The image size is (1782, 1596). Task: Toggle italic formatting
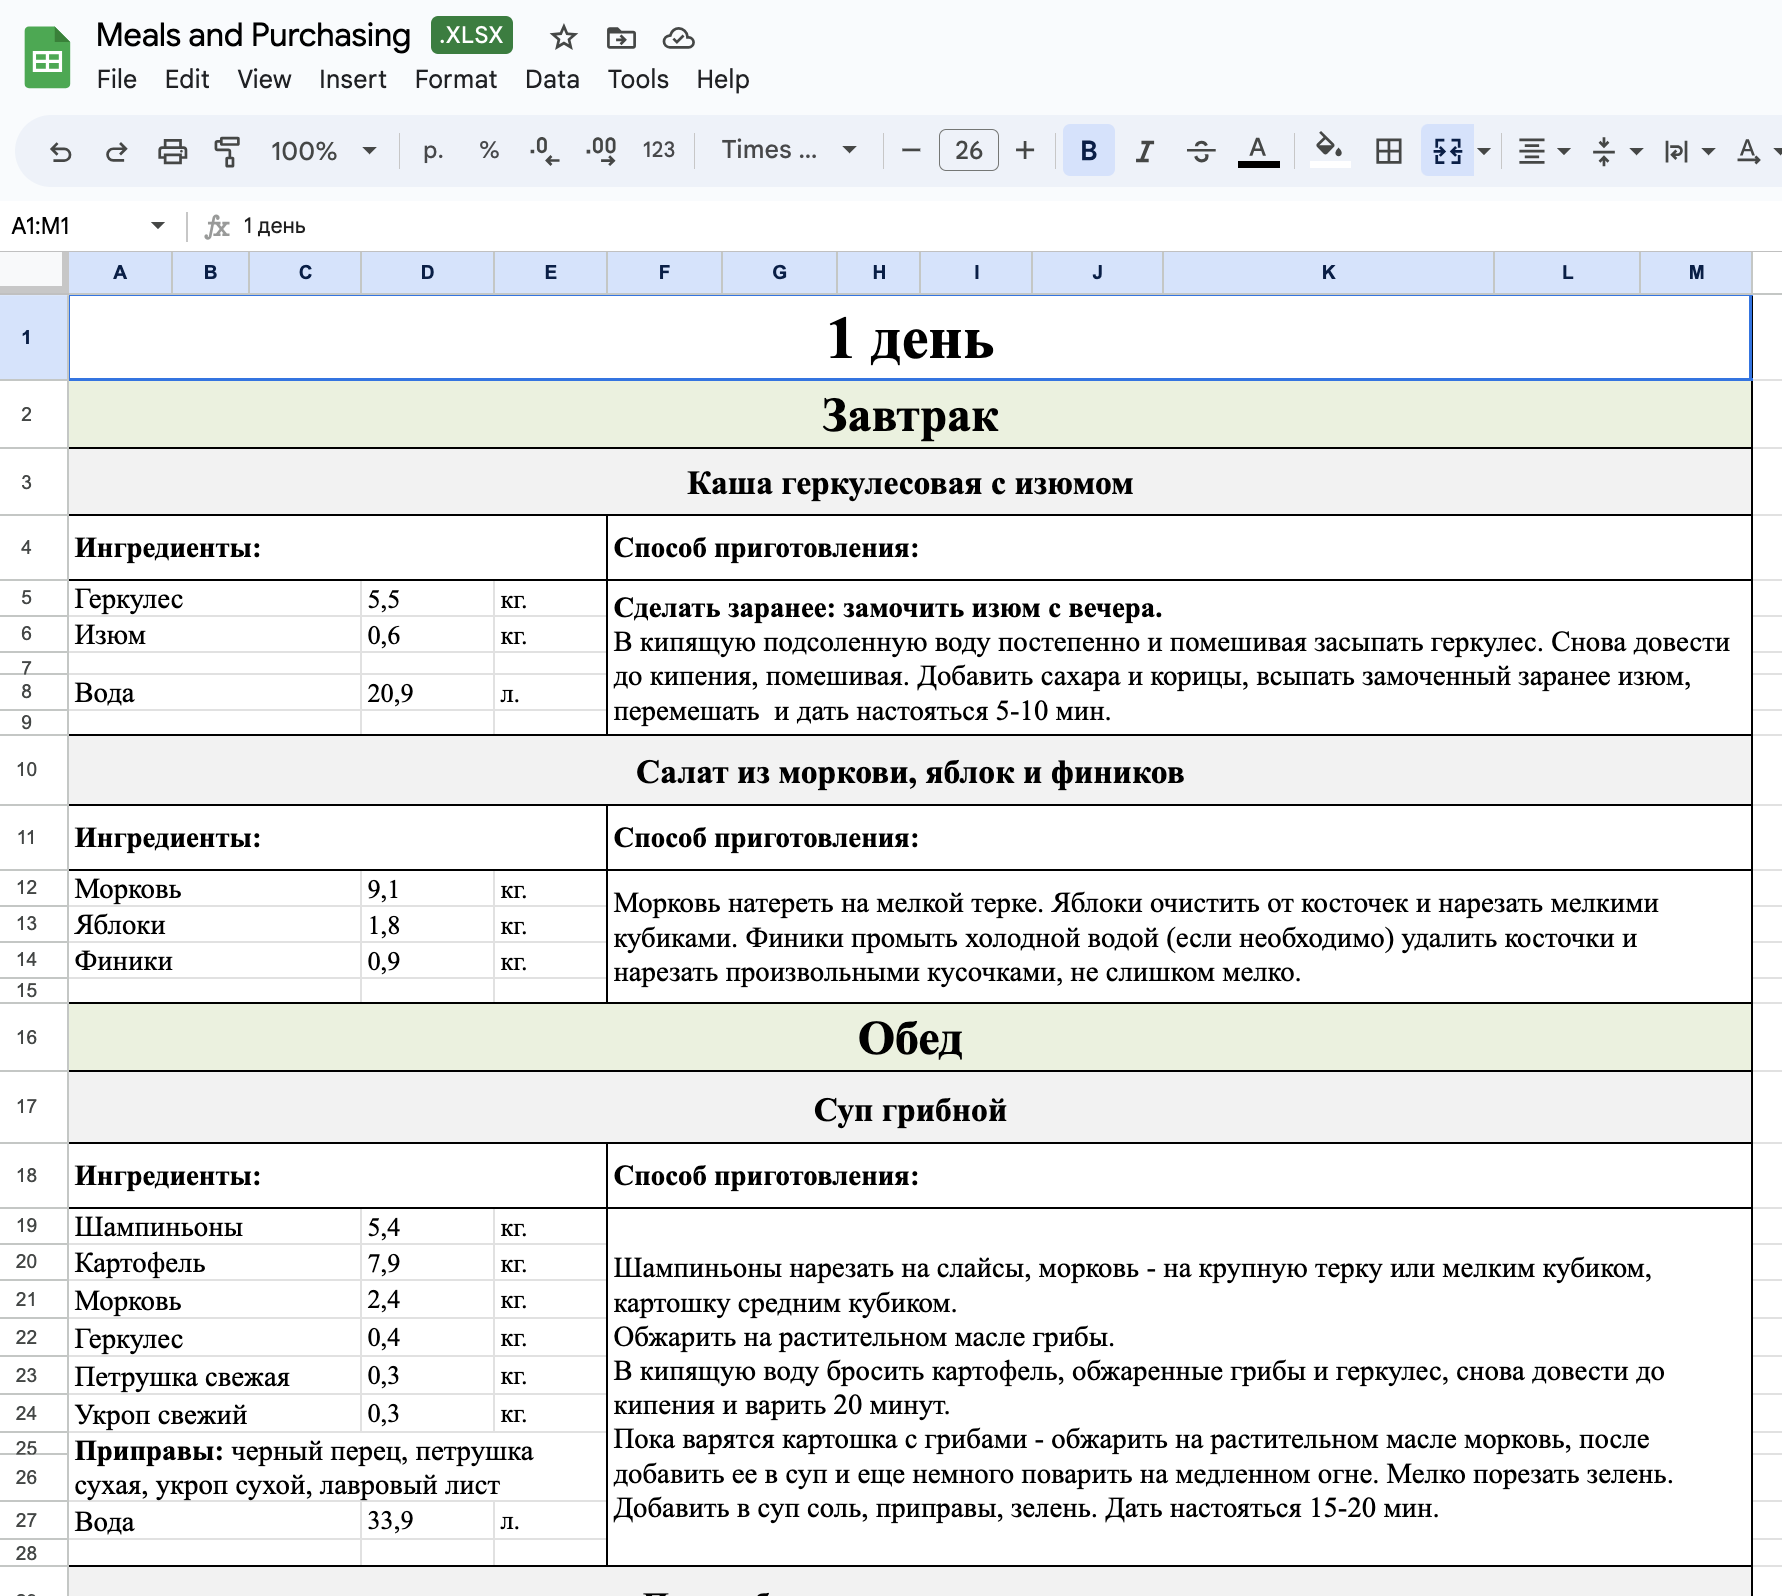[1144, 151]
